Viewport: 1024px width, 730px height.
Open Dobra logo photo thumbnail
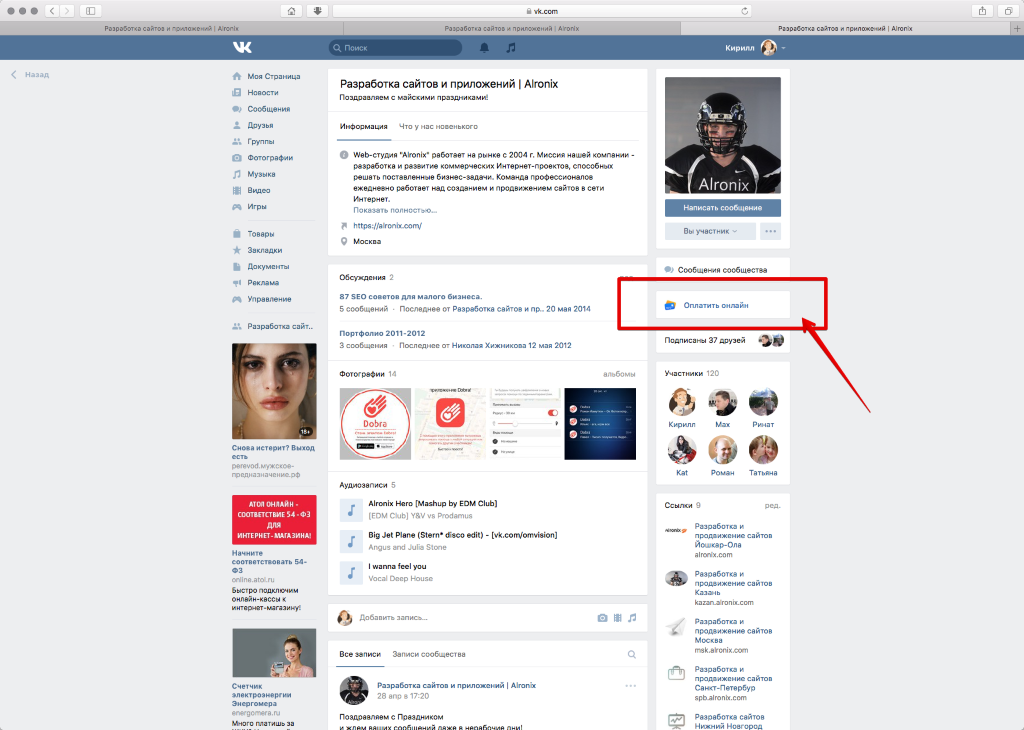[x=375, y=424]
